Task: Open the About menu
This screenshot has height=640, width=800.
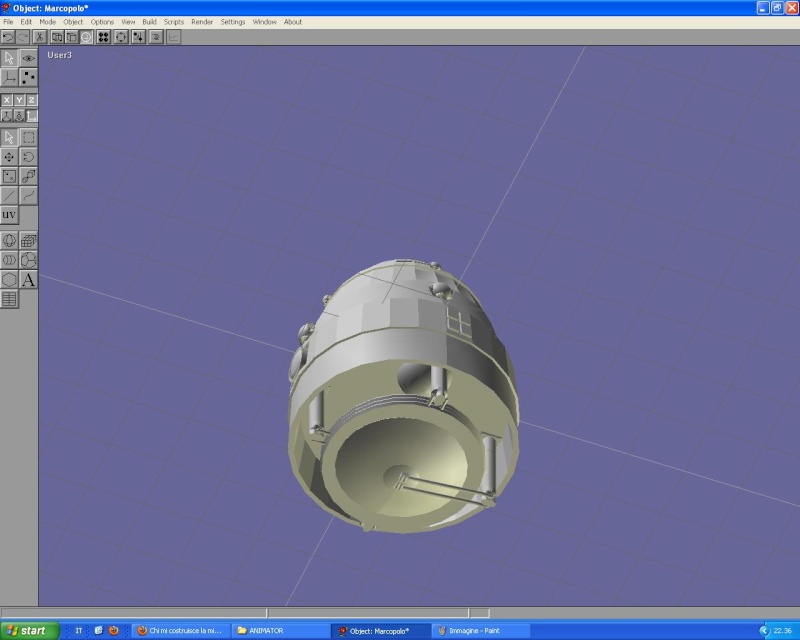Action: click(x=293, y=22)
